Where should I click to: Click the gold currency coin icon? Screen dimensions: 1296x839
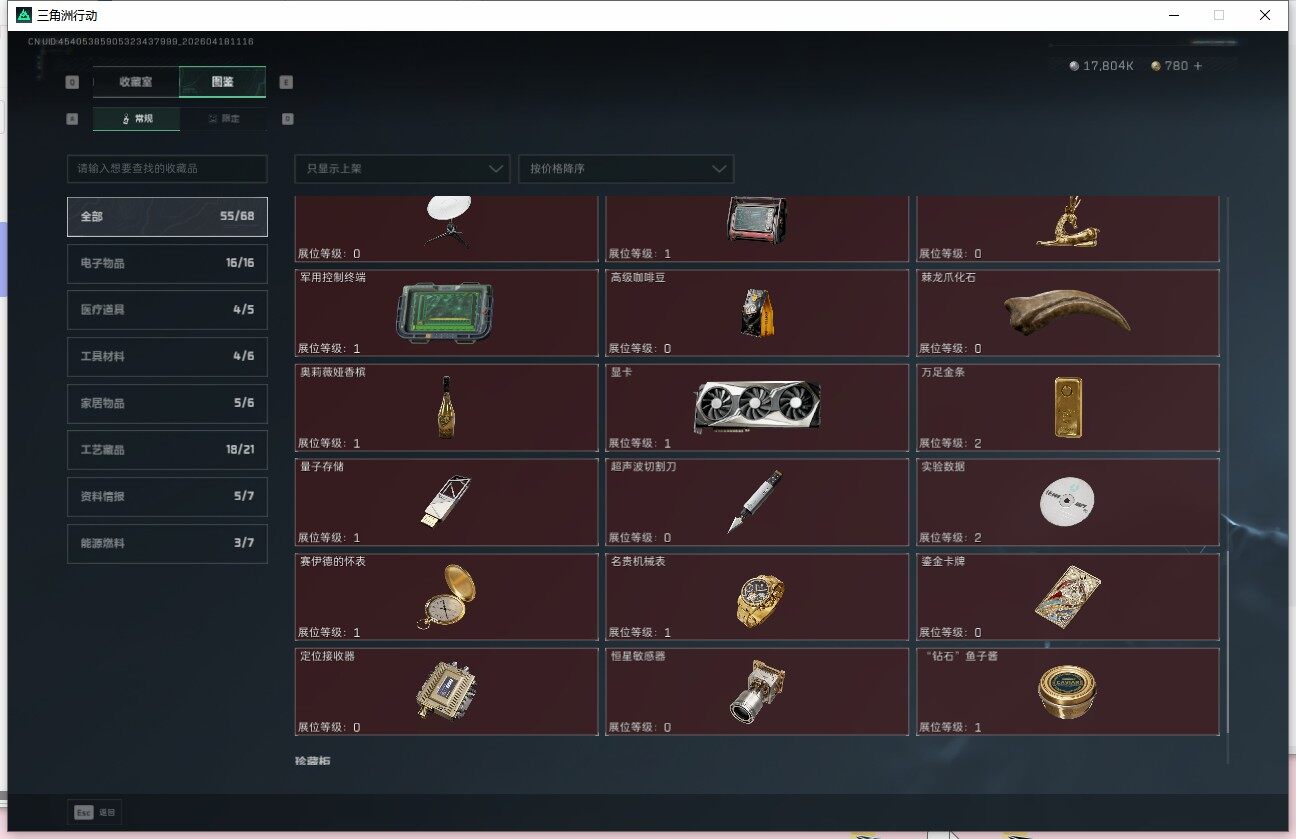[1156, 66]
